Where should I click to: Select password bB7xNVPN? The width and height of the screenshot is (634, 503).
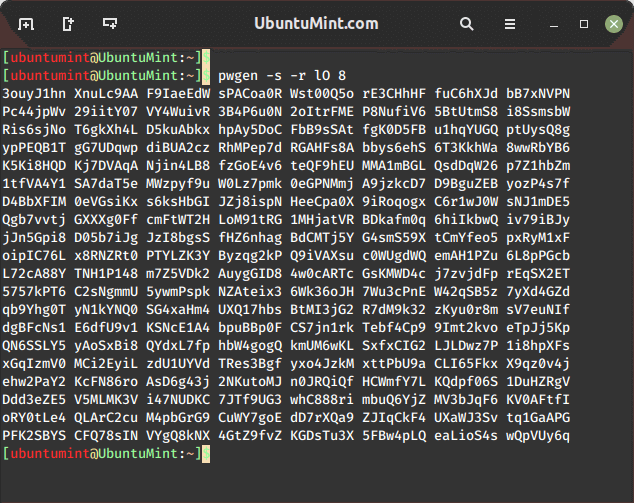538,94
